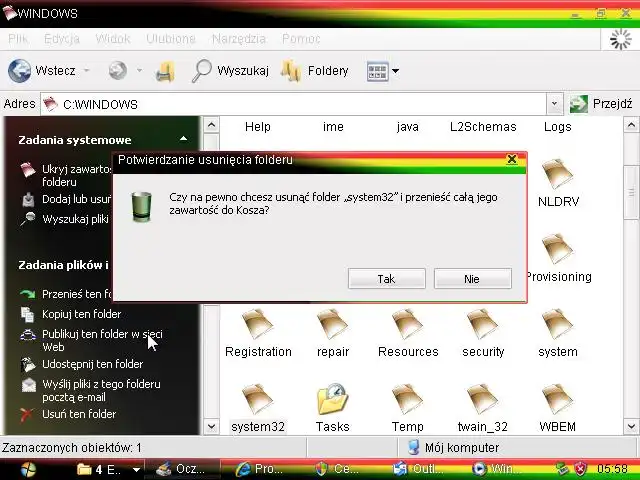Close the folder deletion confirmation dialog
The width and height of the screenshot is (640, 480).
(512, 159)
